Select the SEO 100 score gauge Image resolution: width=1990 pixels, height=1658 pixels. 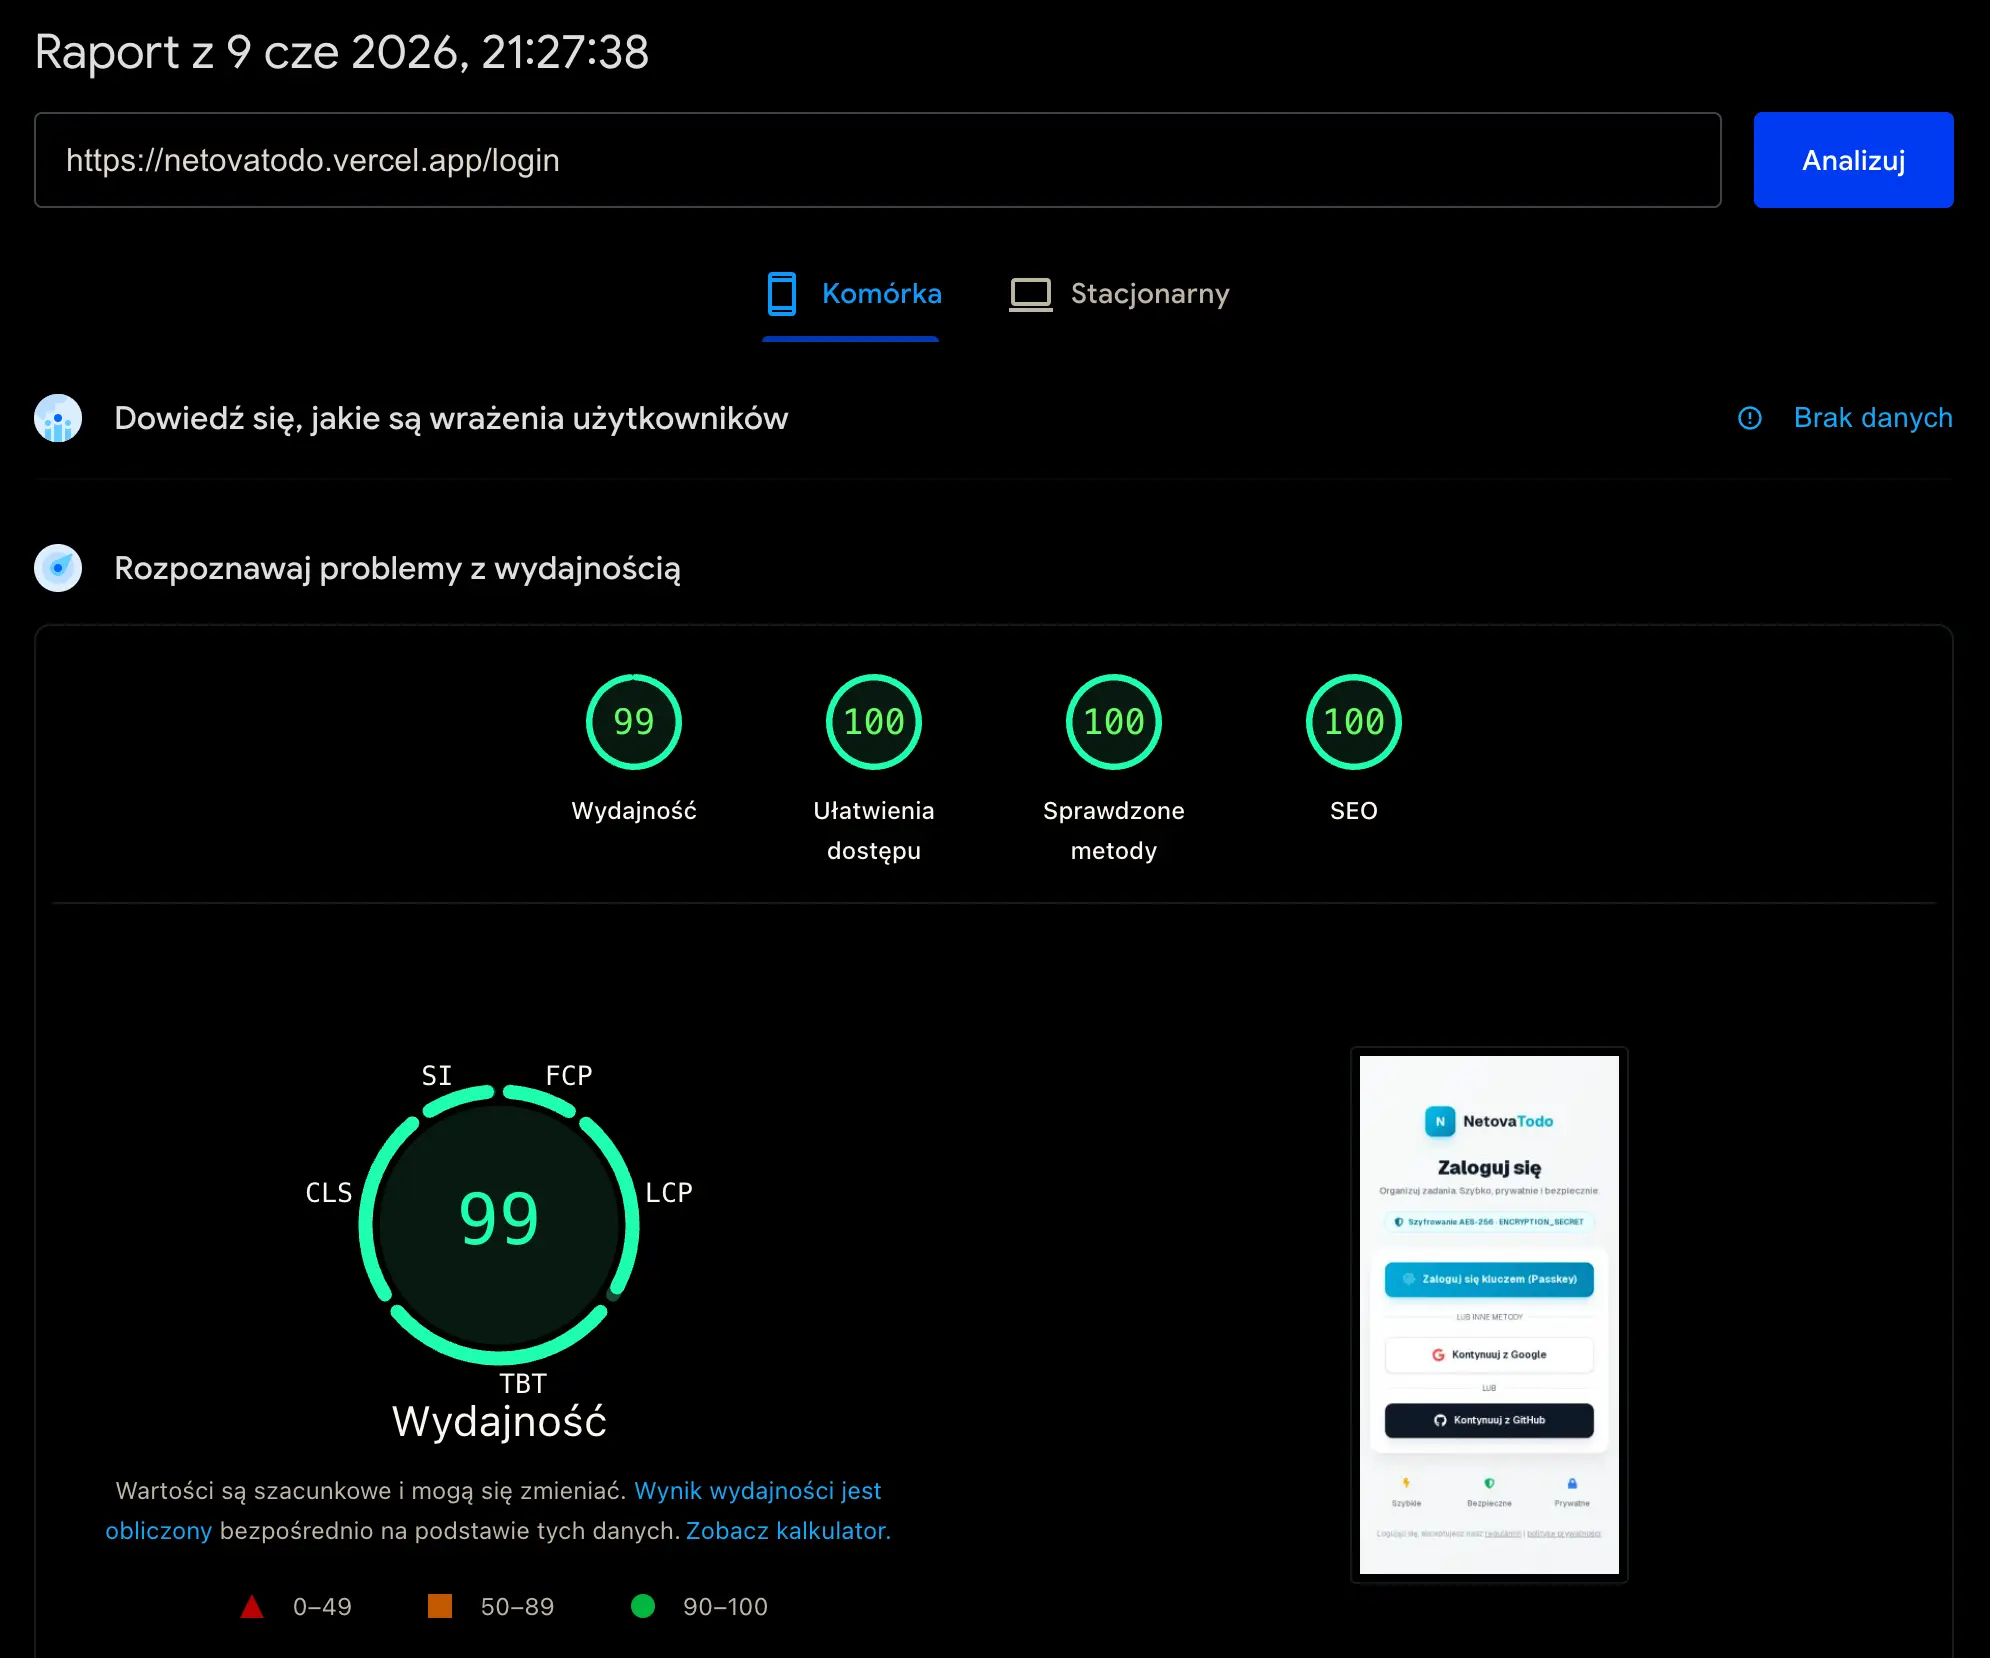pyautogui.click(x=1354, y=722)
